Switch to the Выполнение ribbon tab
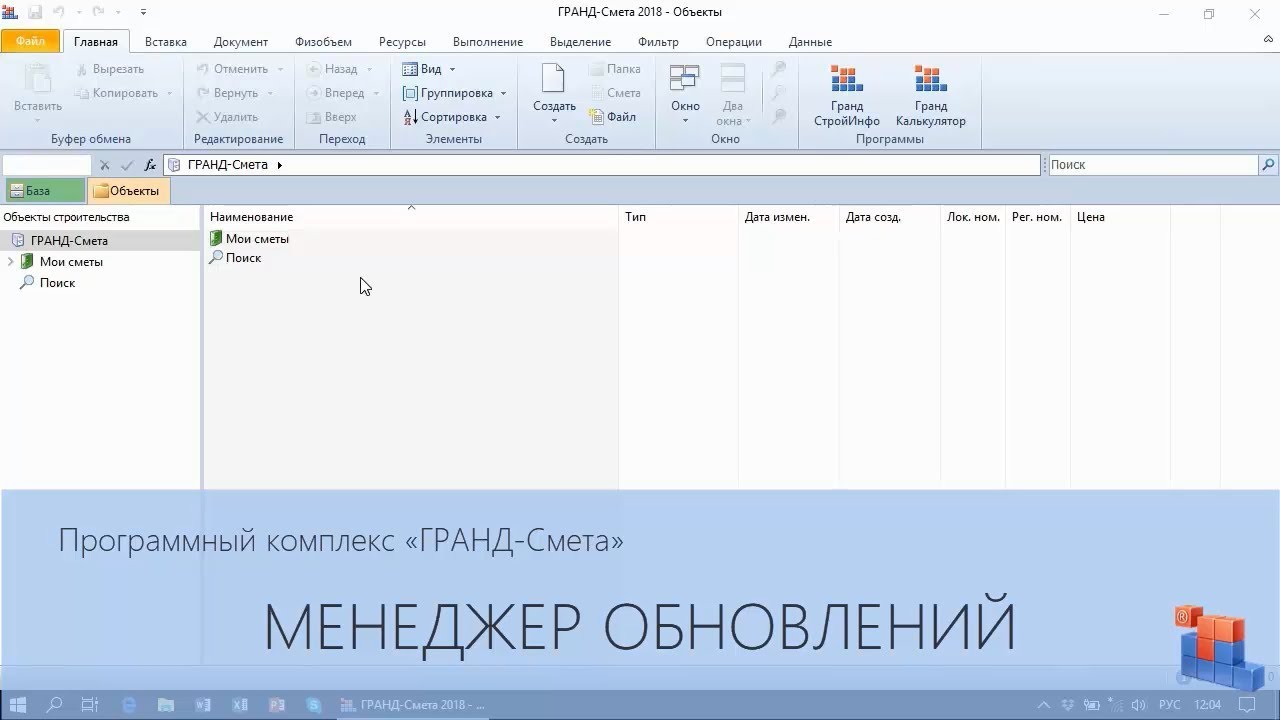Screen dimensions: 1280x720 488,42
